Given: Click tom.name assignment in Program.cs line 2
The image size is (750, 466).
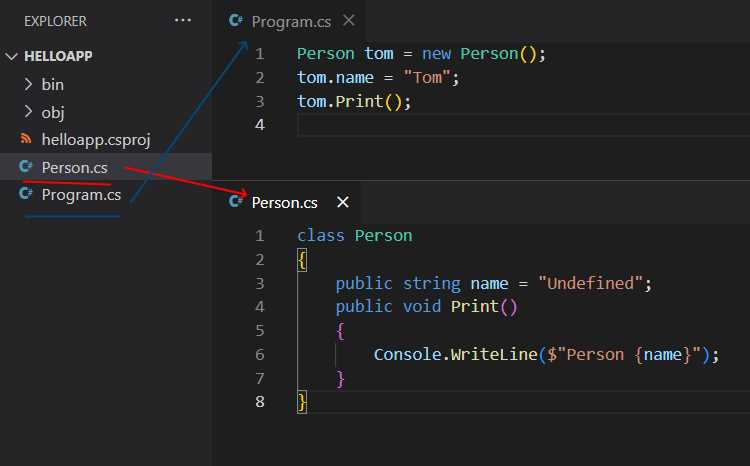Looking at the screenshot, I should (x=378, y=78).
